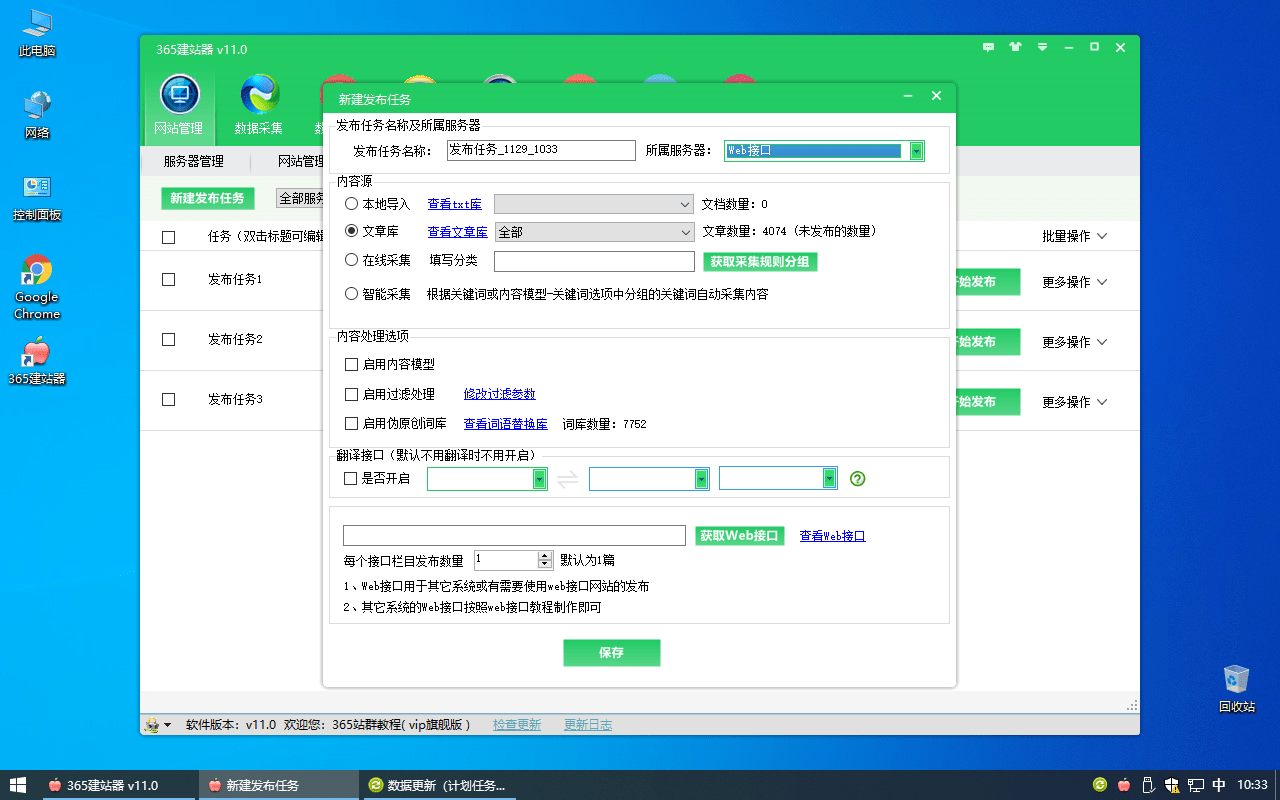The width and height of the screenshot is (1280, 800).
Task: Open the 数据采集 module icon
Action: [x=259, y=104]
